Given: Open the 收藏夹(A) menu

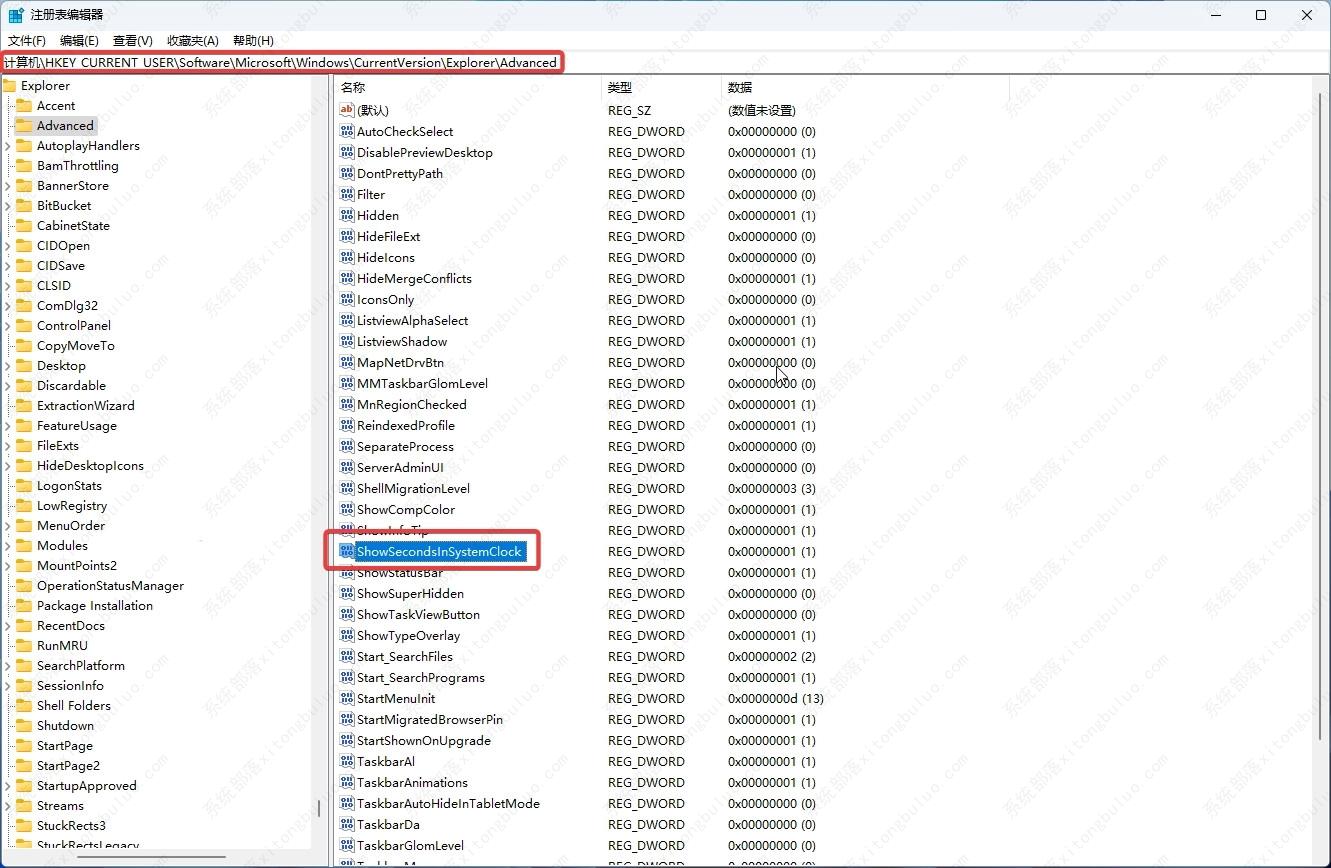Looking at the screenshot, I should [x=192, y=41].
